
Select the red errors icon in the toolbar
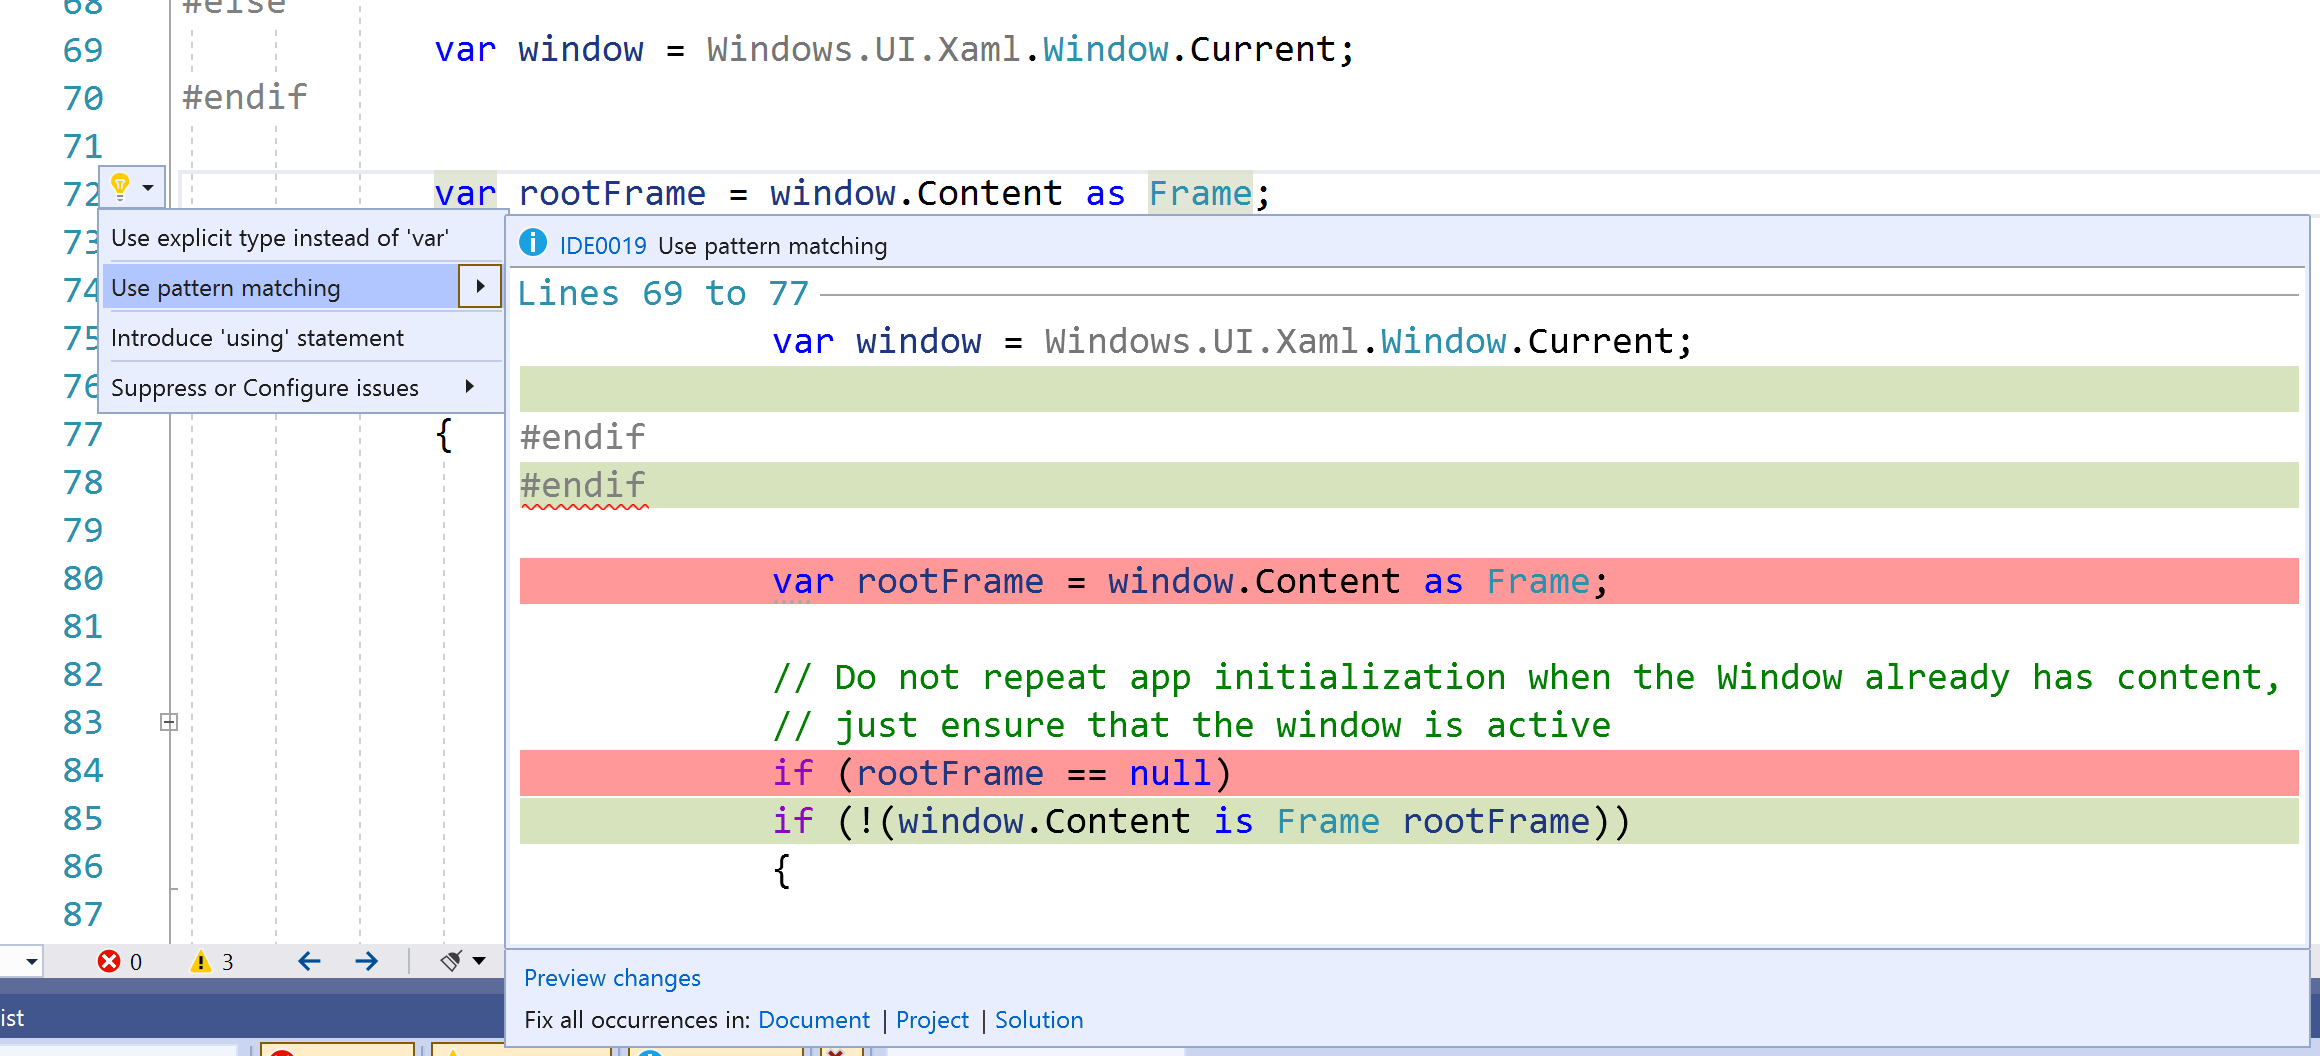point(110,961)
